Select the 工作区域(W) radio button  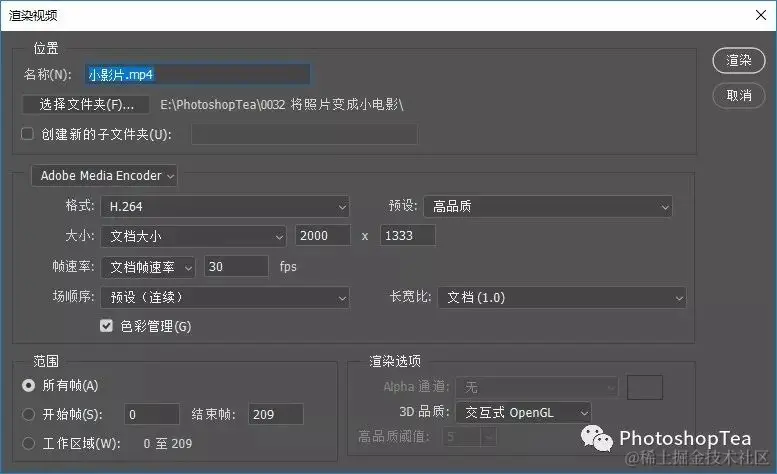[x=29, y=443]
